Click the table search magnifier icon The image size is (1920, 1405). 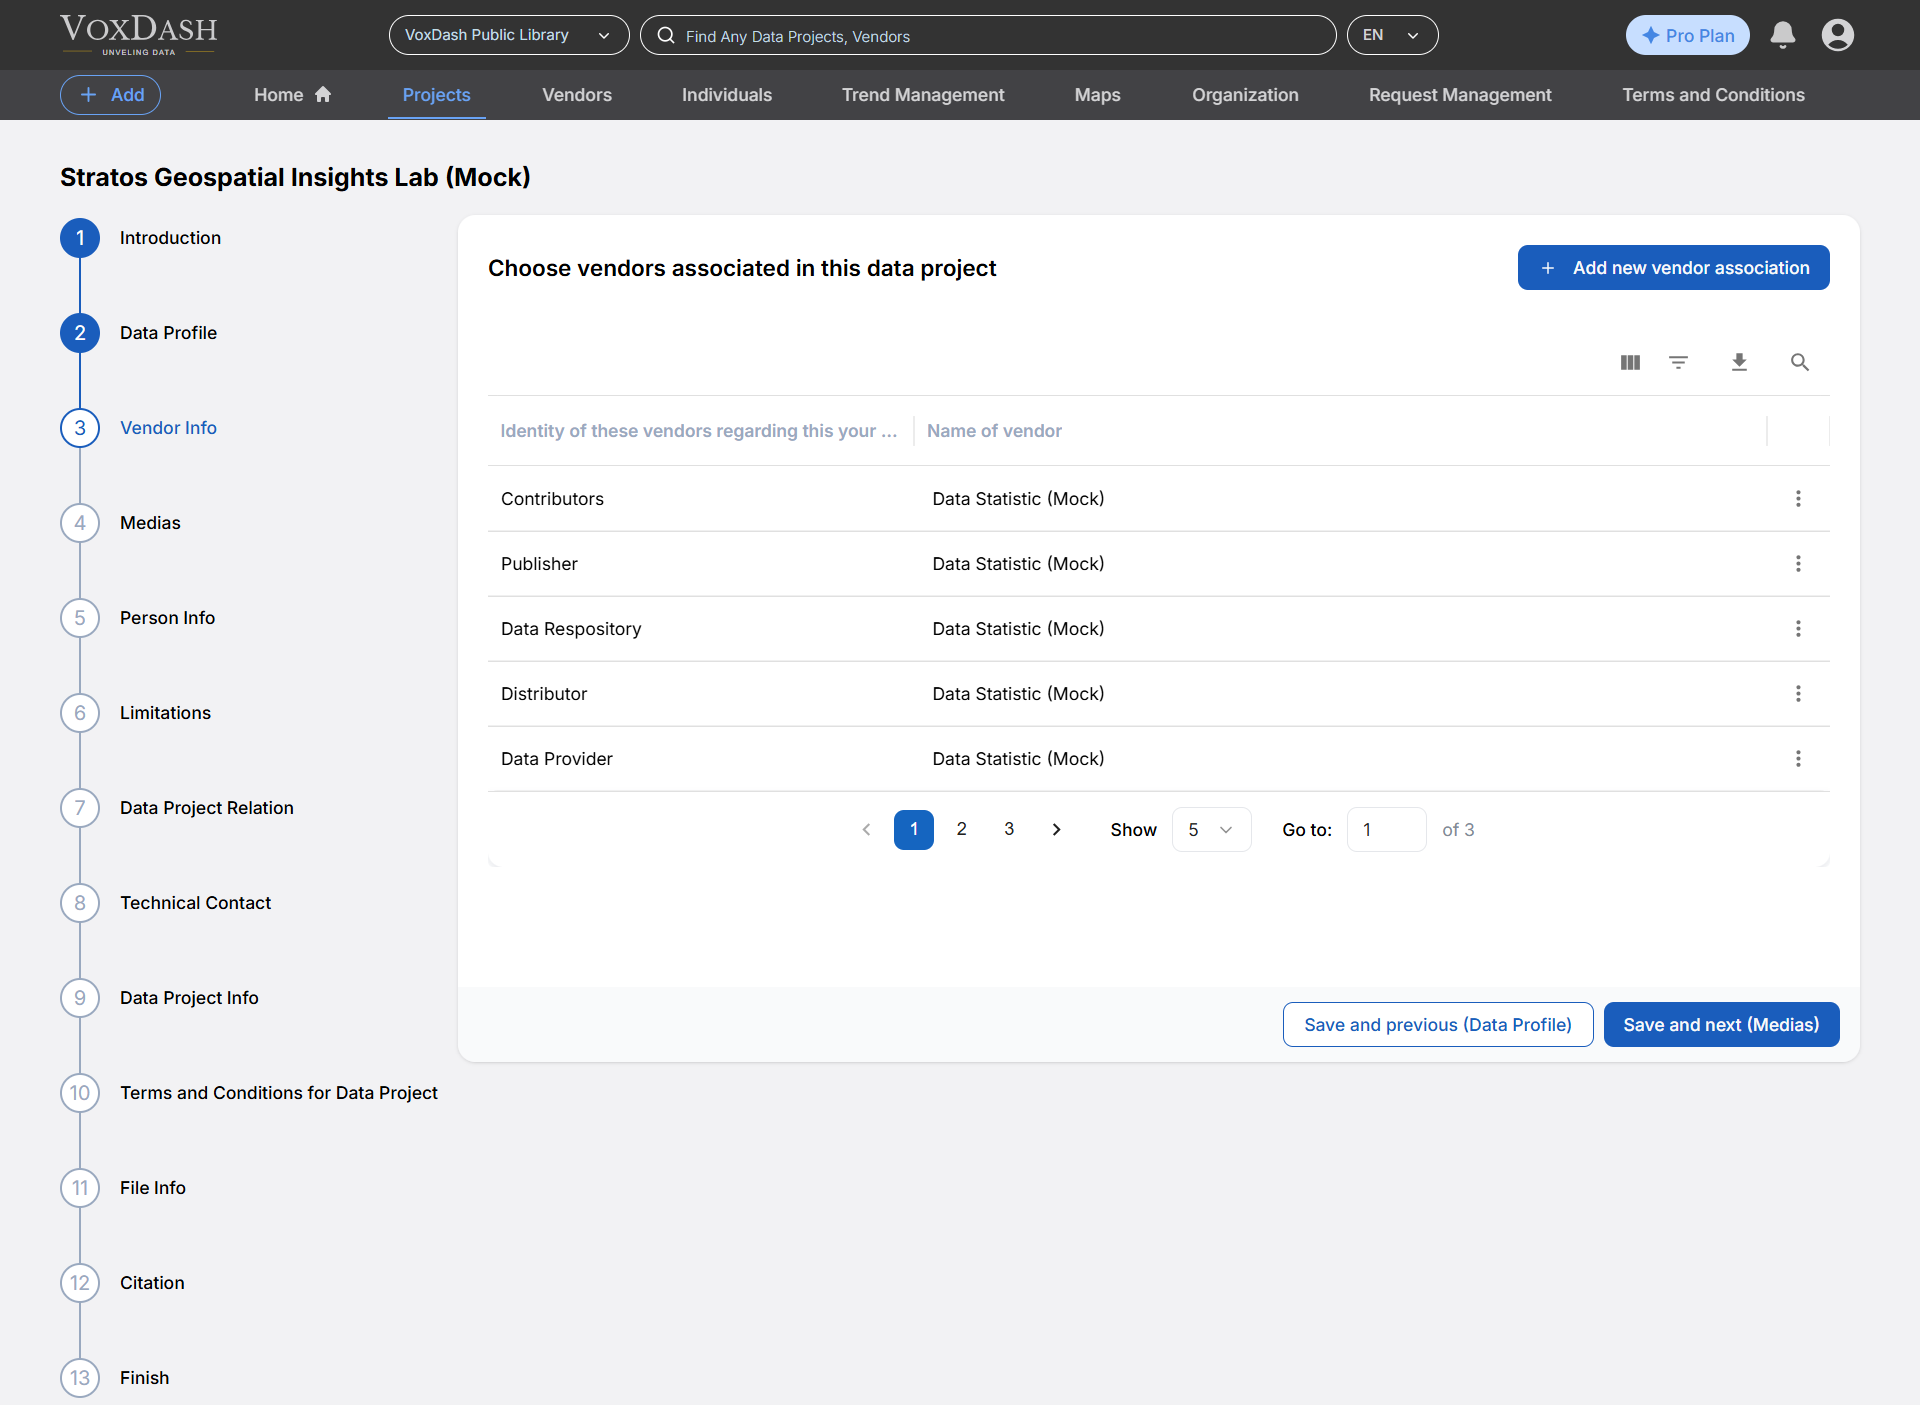[x=1799, y=362]
